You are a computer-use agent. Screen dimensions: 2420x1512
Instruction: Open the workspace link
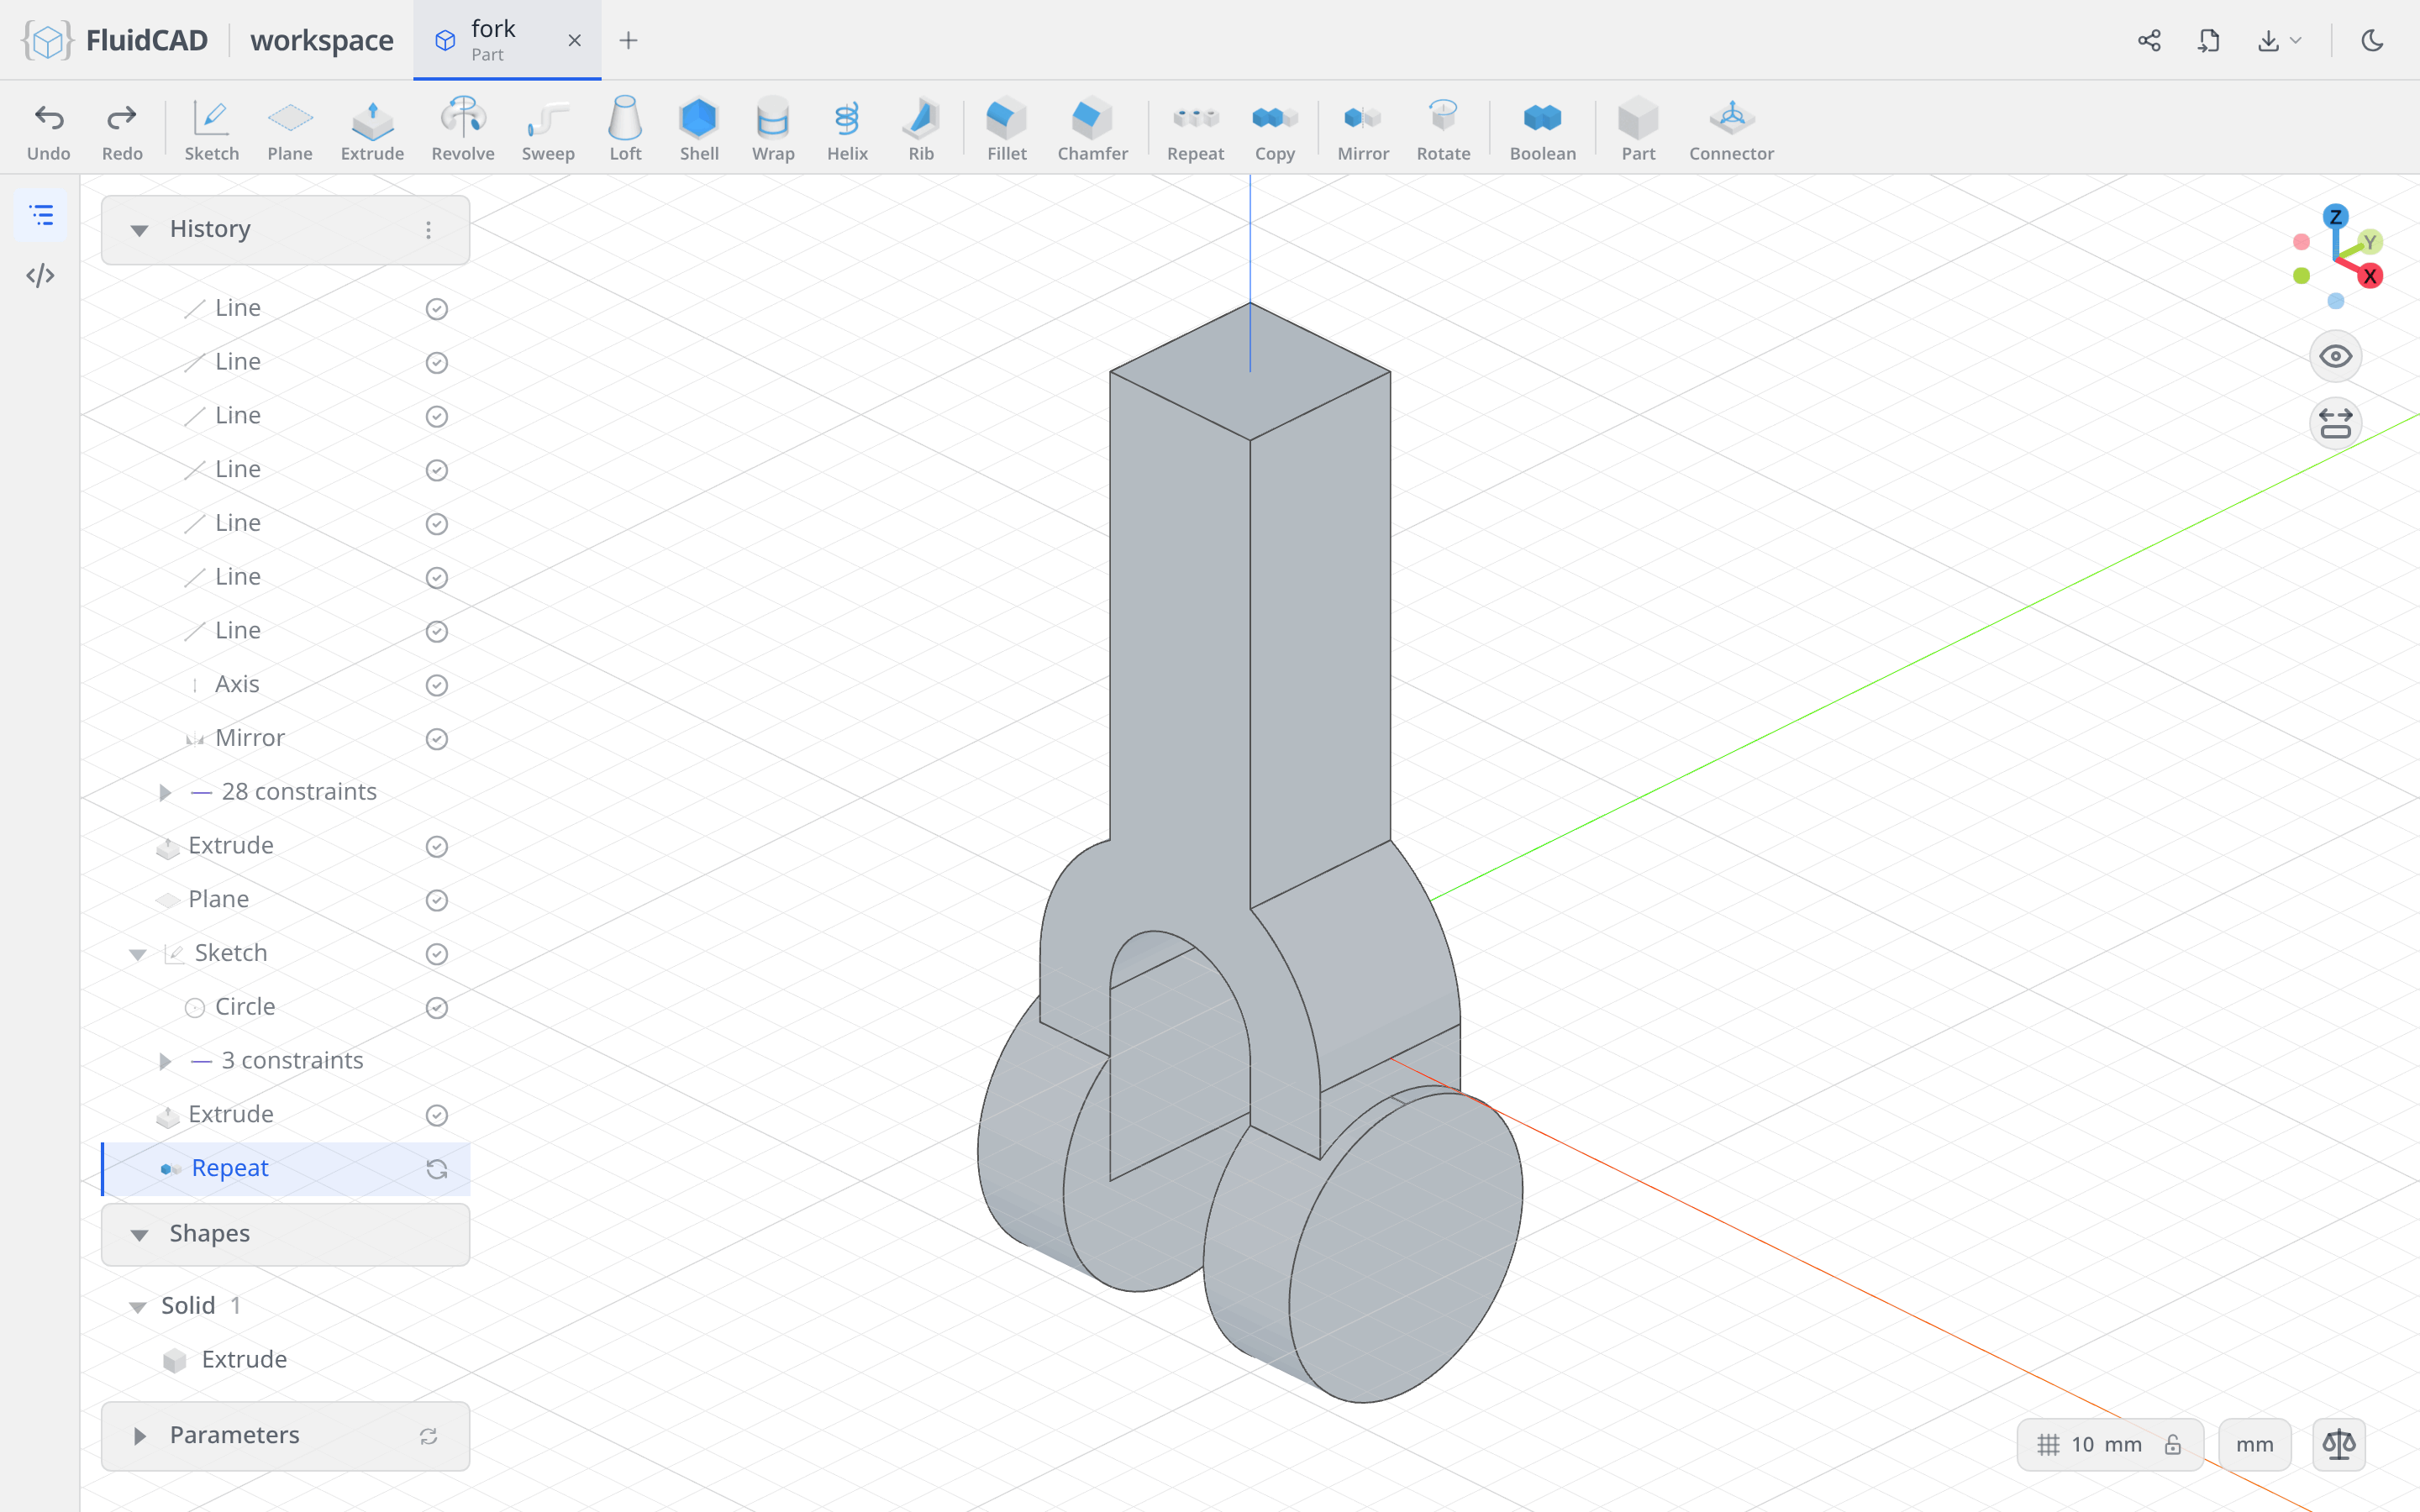point(322,40)
